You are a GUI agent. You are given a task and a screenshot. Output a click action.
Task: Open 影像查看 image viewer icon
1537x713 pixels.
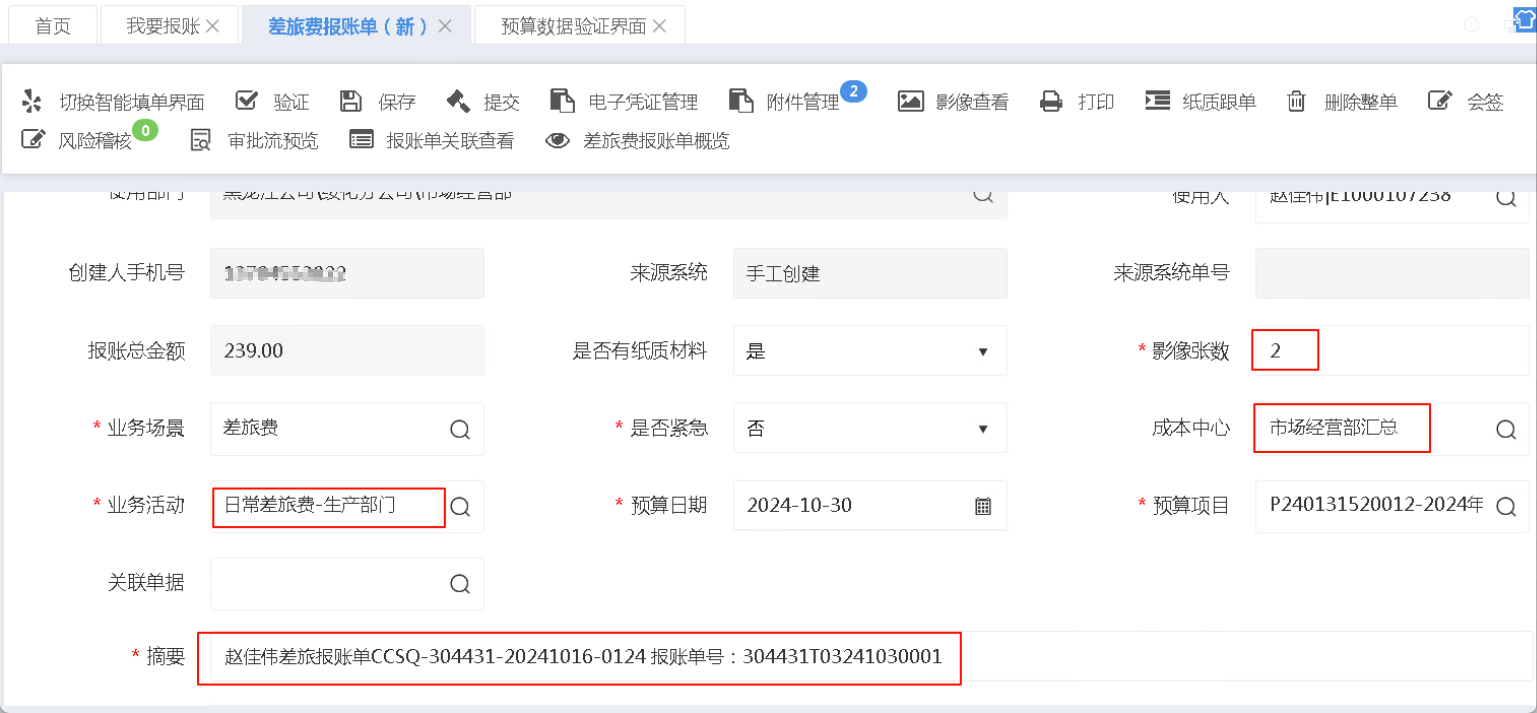[x=910, y=101]
